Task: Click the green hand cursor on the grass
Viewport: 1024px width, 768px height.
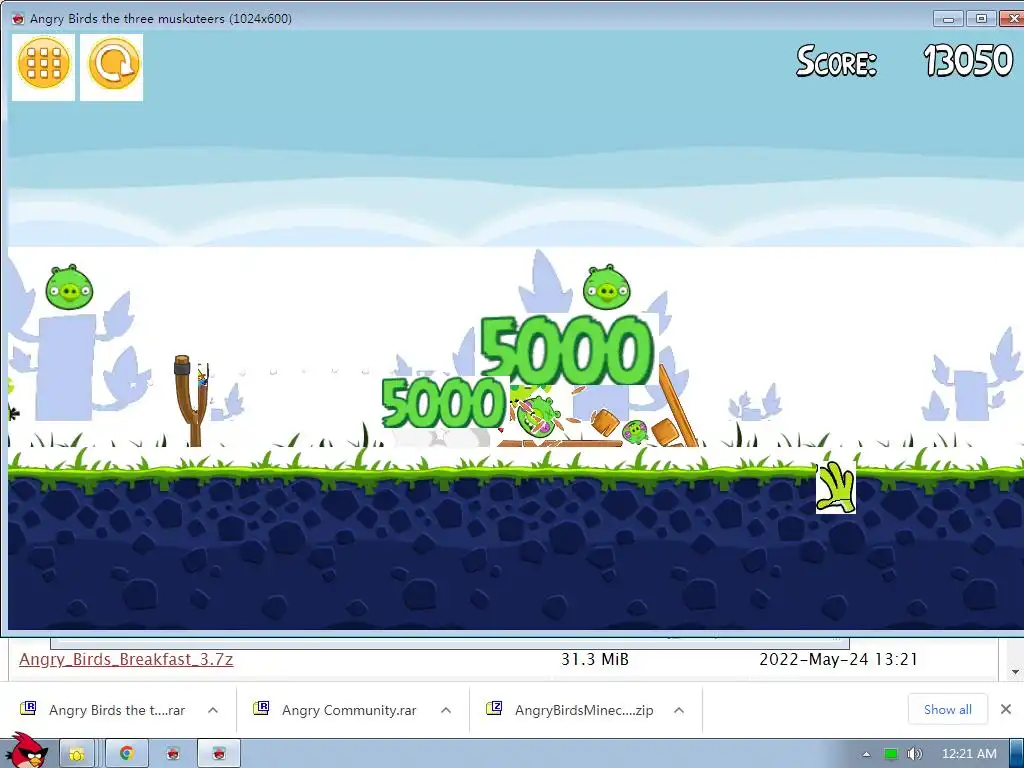Action: 836,487
